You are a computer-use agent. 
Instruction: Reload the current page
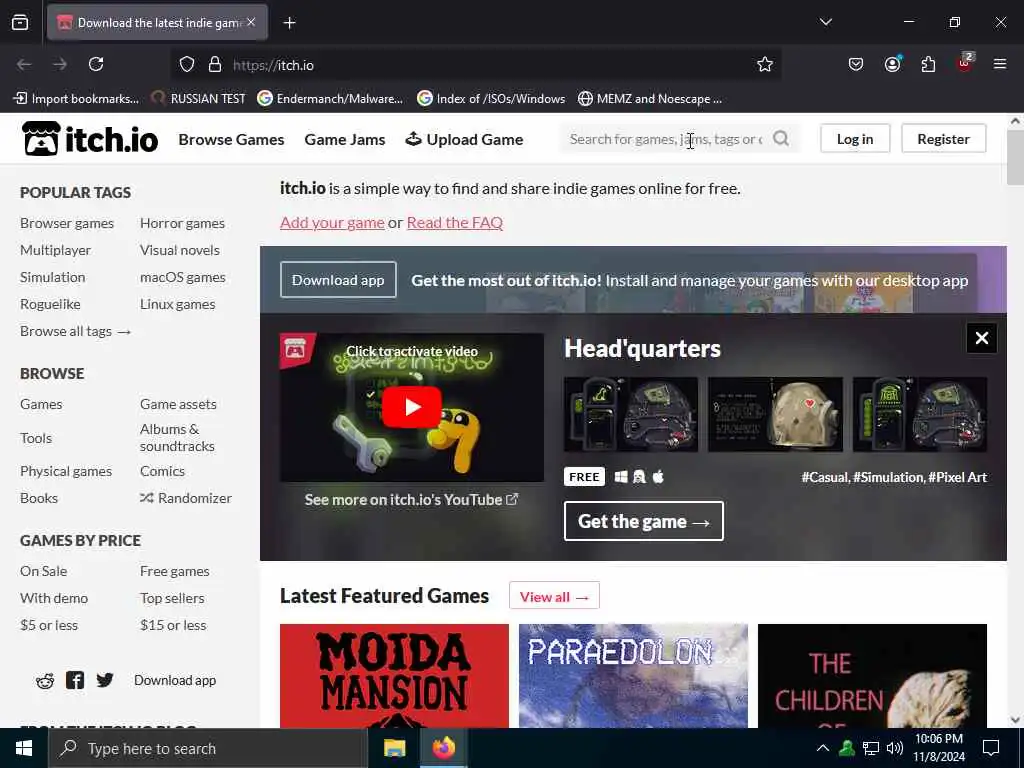(x=96, y=64)
